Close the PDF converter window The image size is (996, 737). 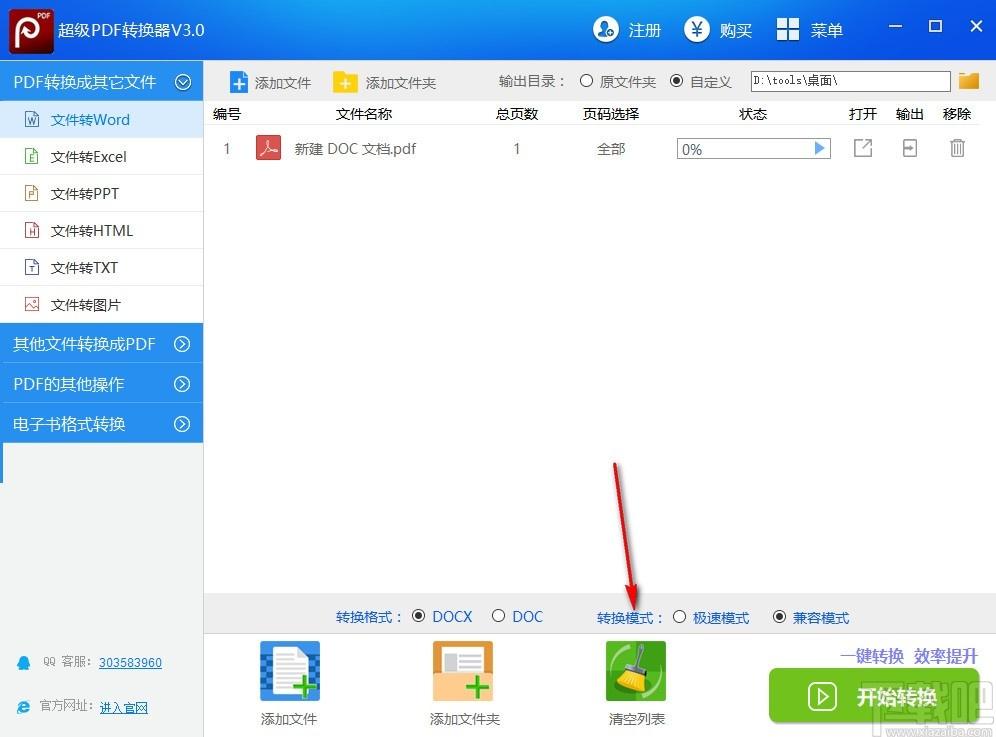(976, 26)
